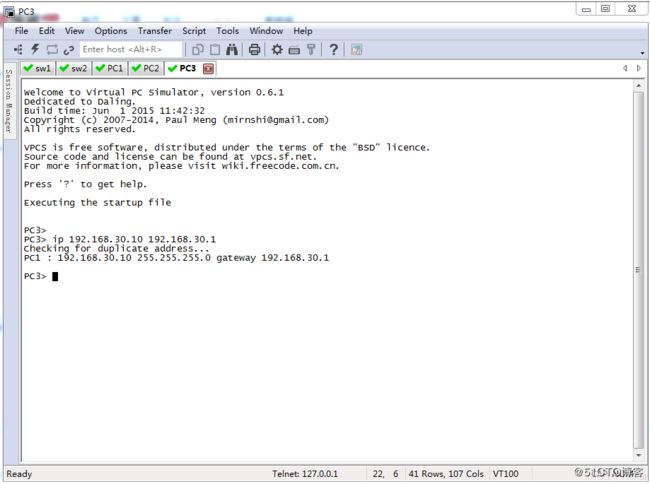Screen dimensions: 650x484
Task: Click the terminal scrollbar down arrow
Action: pyautogui.click(x=638, y=455)
